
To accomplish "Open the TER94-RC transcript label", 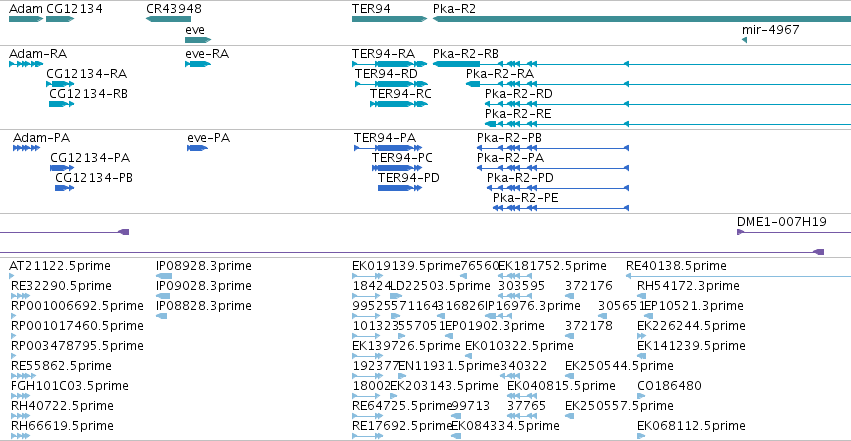I will 401,94.
